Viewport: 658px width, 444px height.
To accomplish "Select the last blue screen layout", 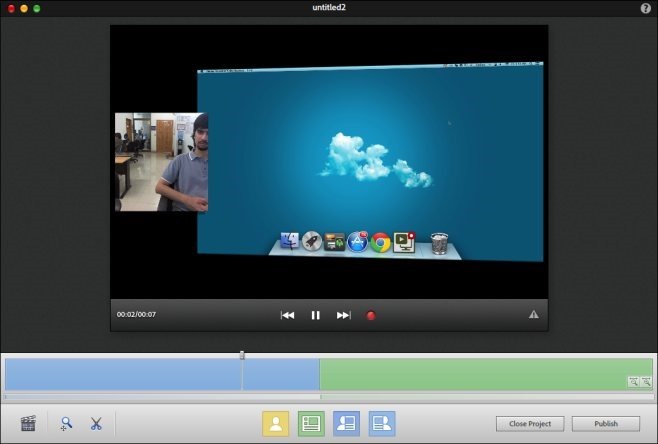I will click(x=382, y=423).
